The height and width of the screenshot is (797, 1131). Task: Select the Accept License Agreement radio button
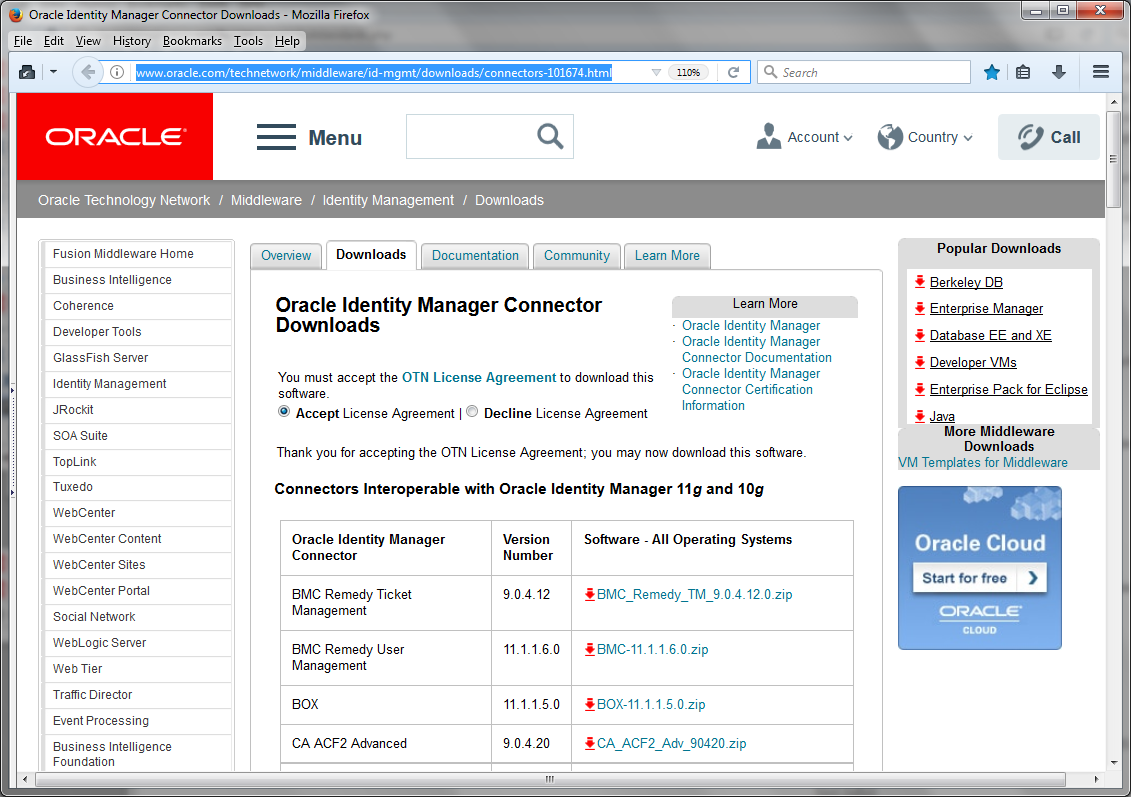(x=283, y=411)
